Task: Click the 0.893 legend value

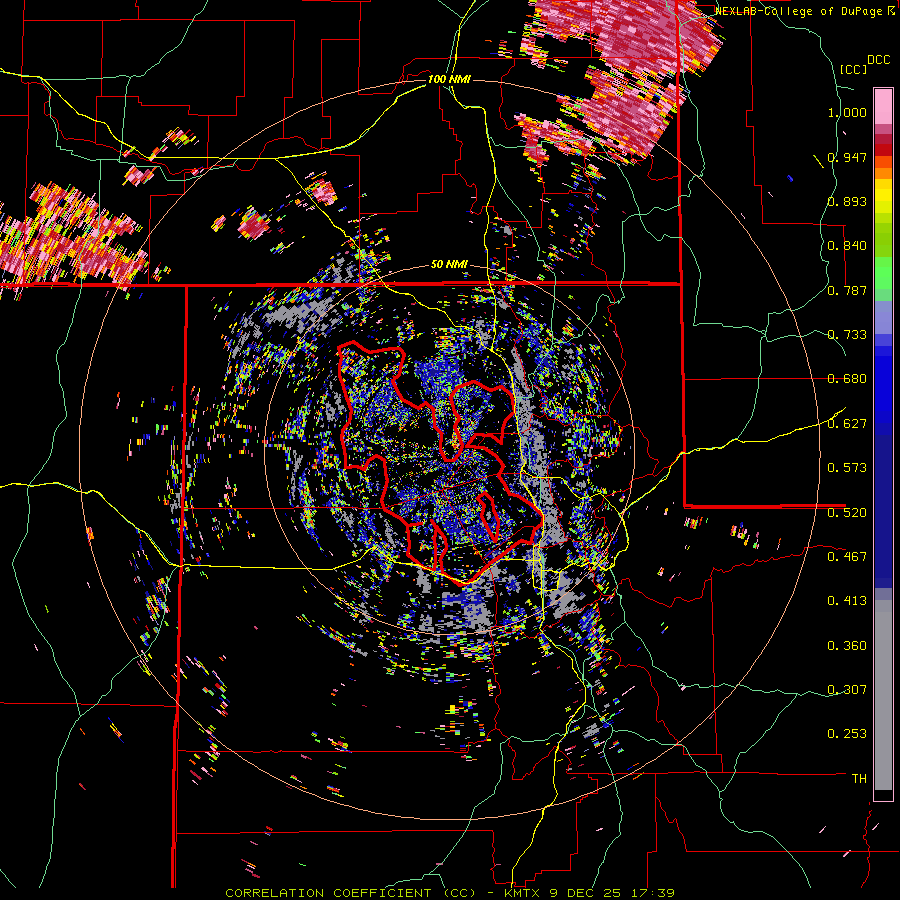Action: click(x=847, y=201)
